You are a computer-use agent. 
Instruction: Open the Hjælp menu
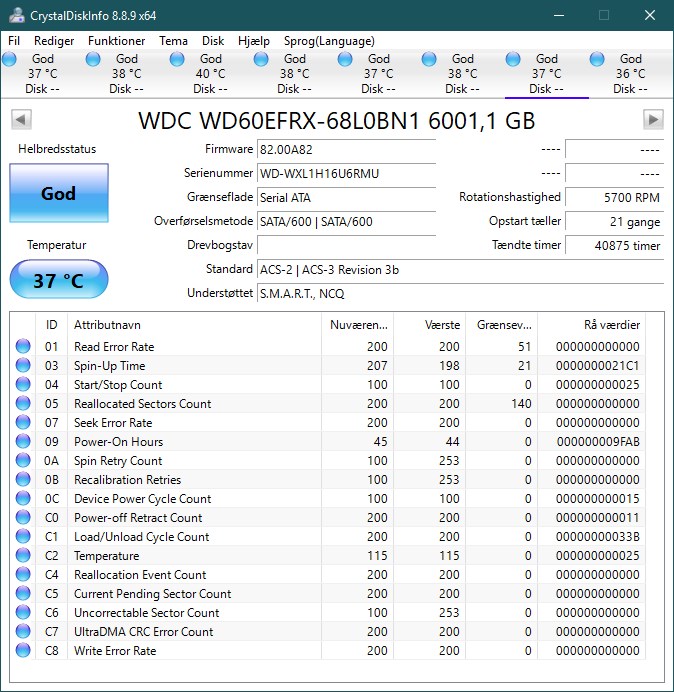[254, 41]
